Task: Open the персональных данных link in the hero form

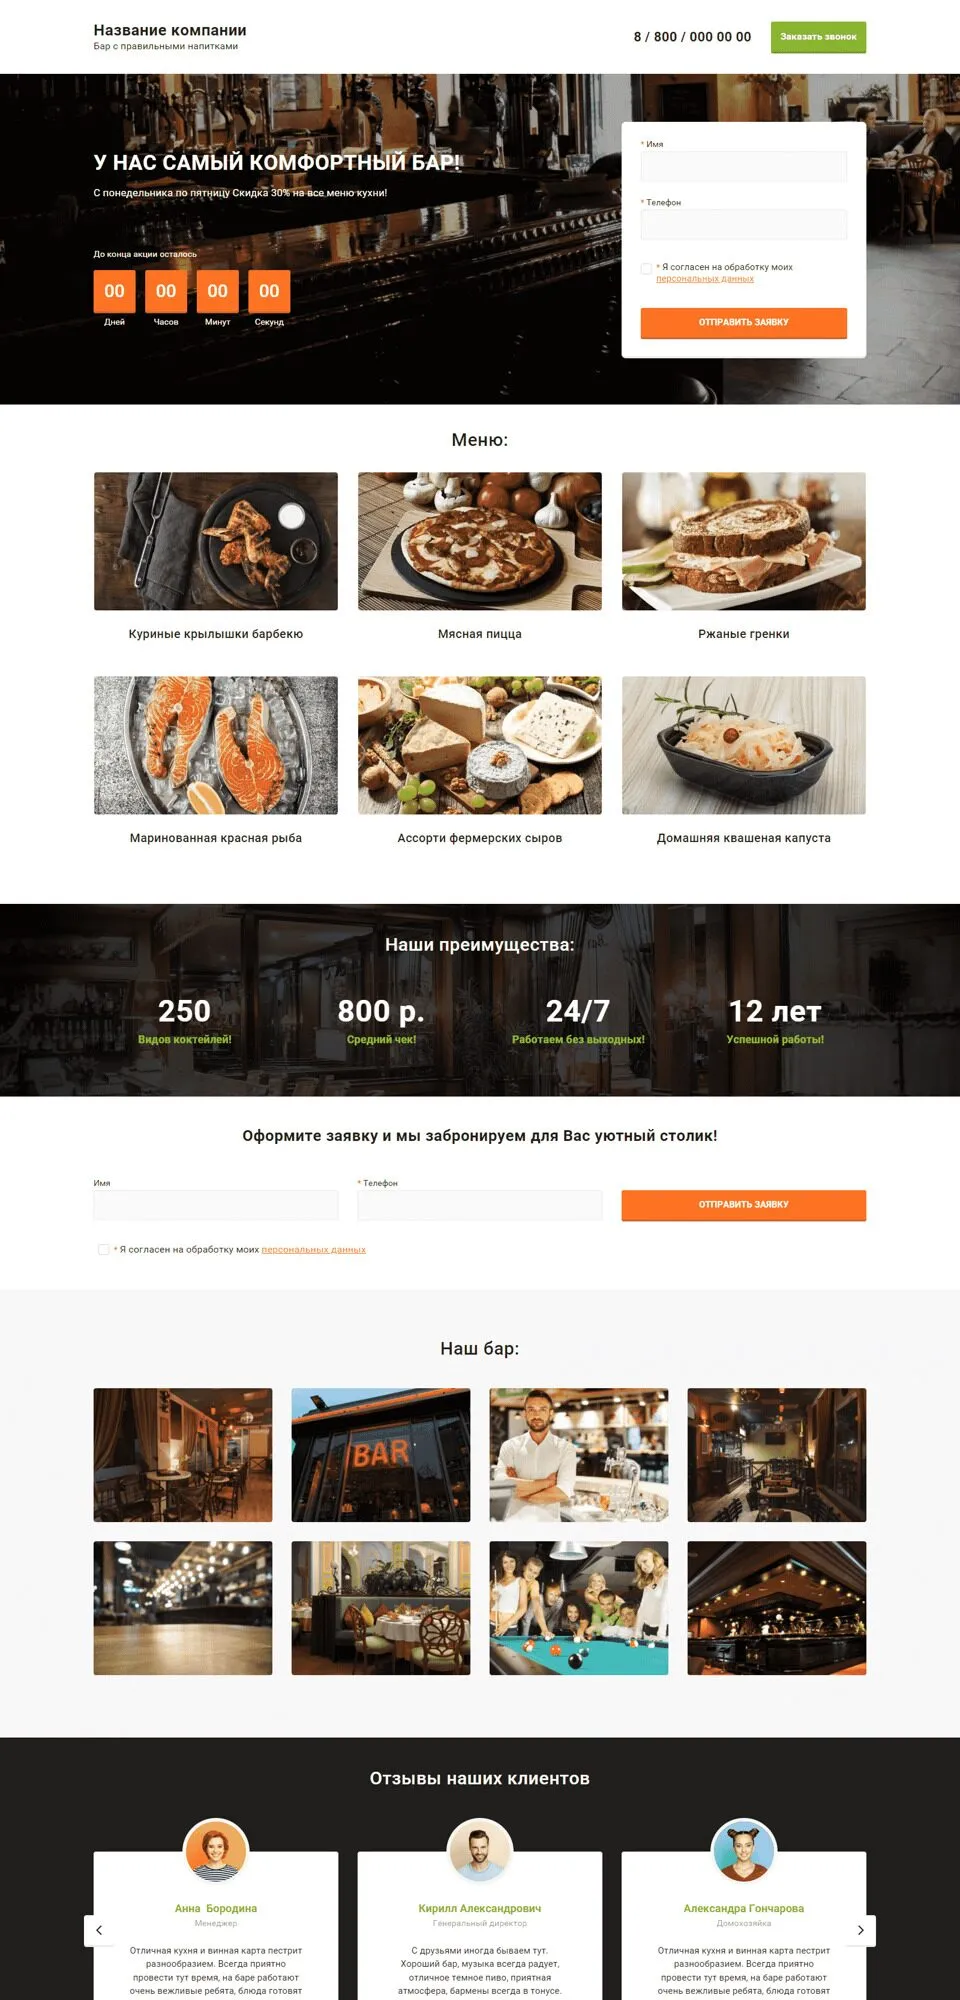Action: tap(705, 279)
